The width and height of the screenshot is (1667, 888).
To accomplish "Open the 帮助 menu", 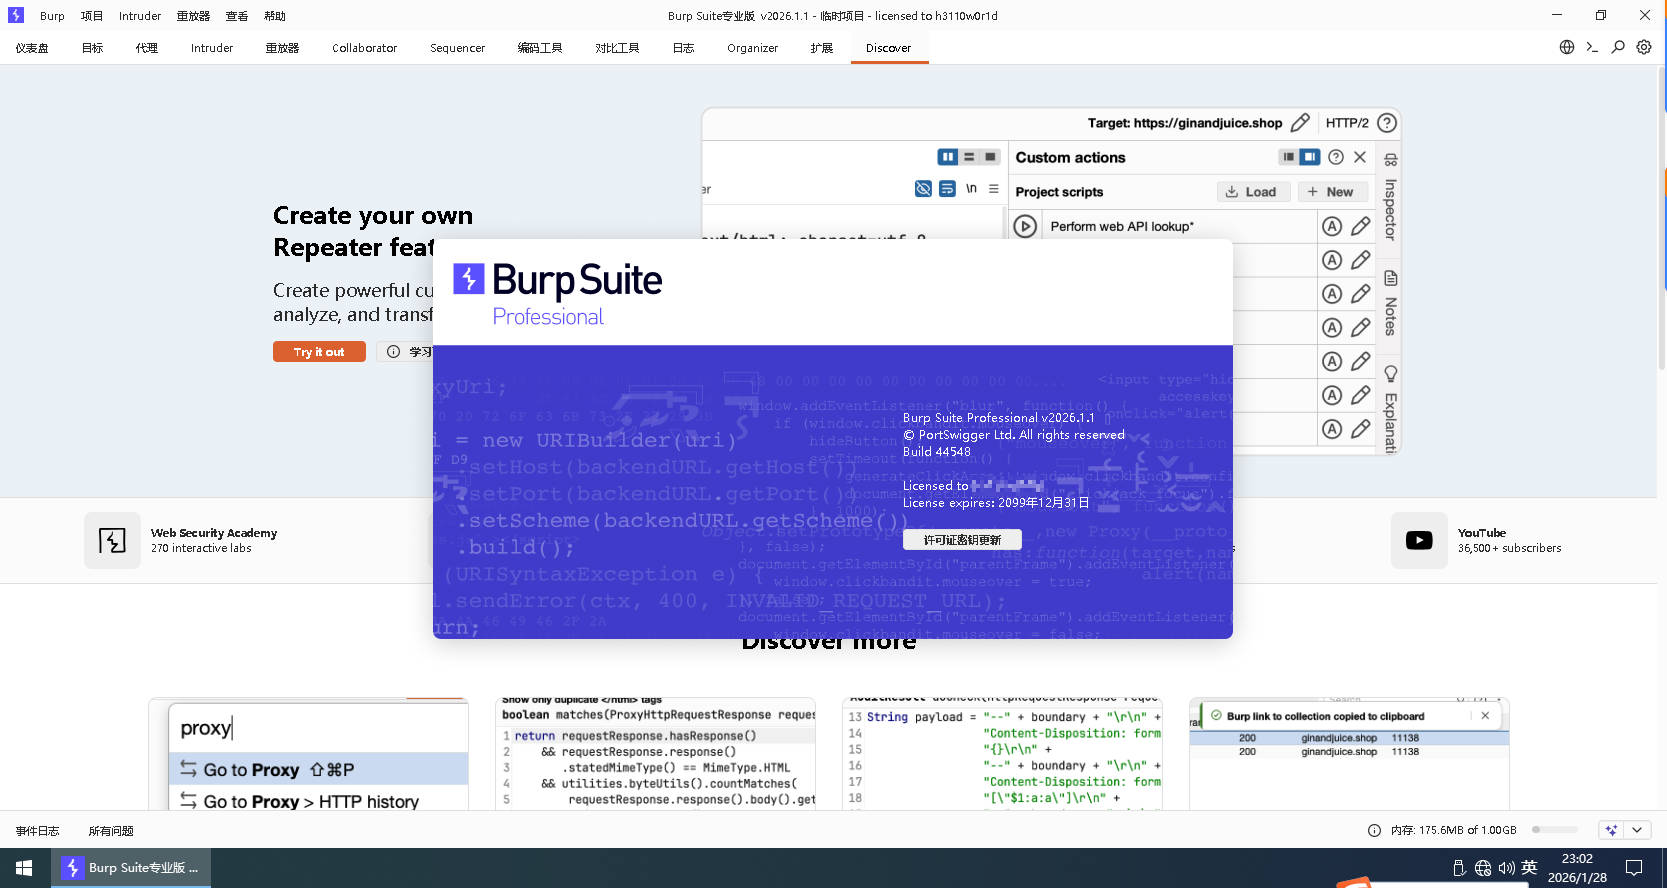I will (x=275, y=16).
